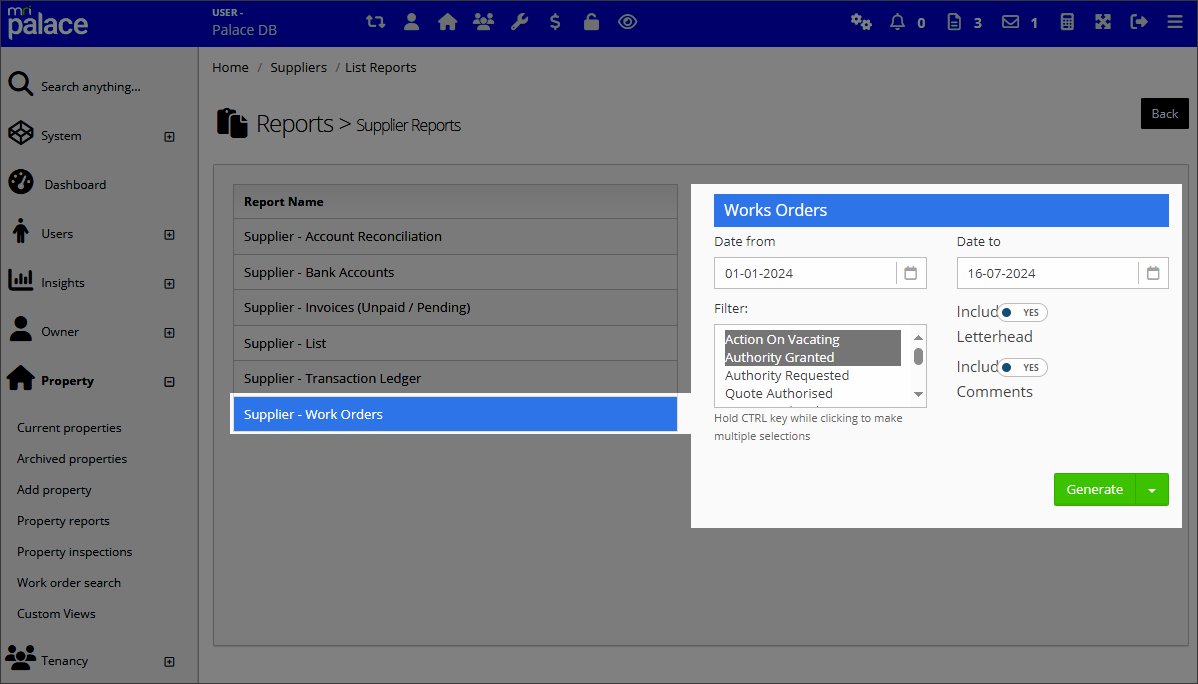
Task: Click the transfer arrows icon in top bar
Action: 375,22
